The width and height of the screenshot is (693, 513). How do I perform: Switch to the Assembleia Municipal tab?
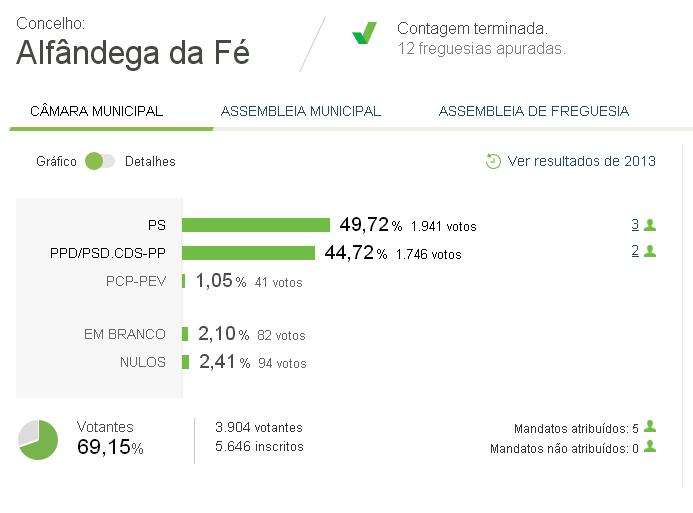pyautogui.click(x=301, y=111)
